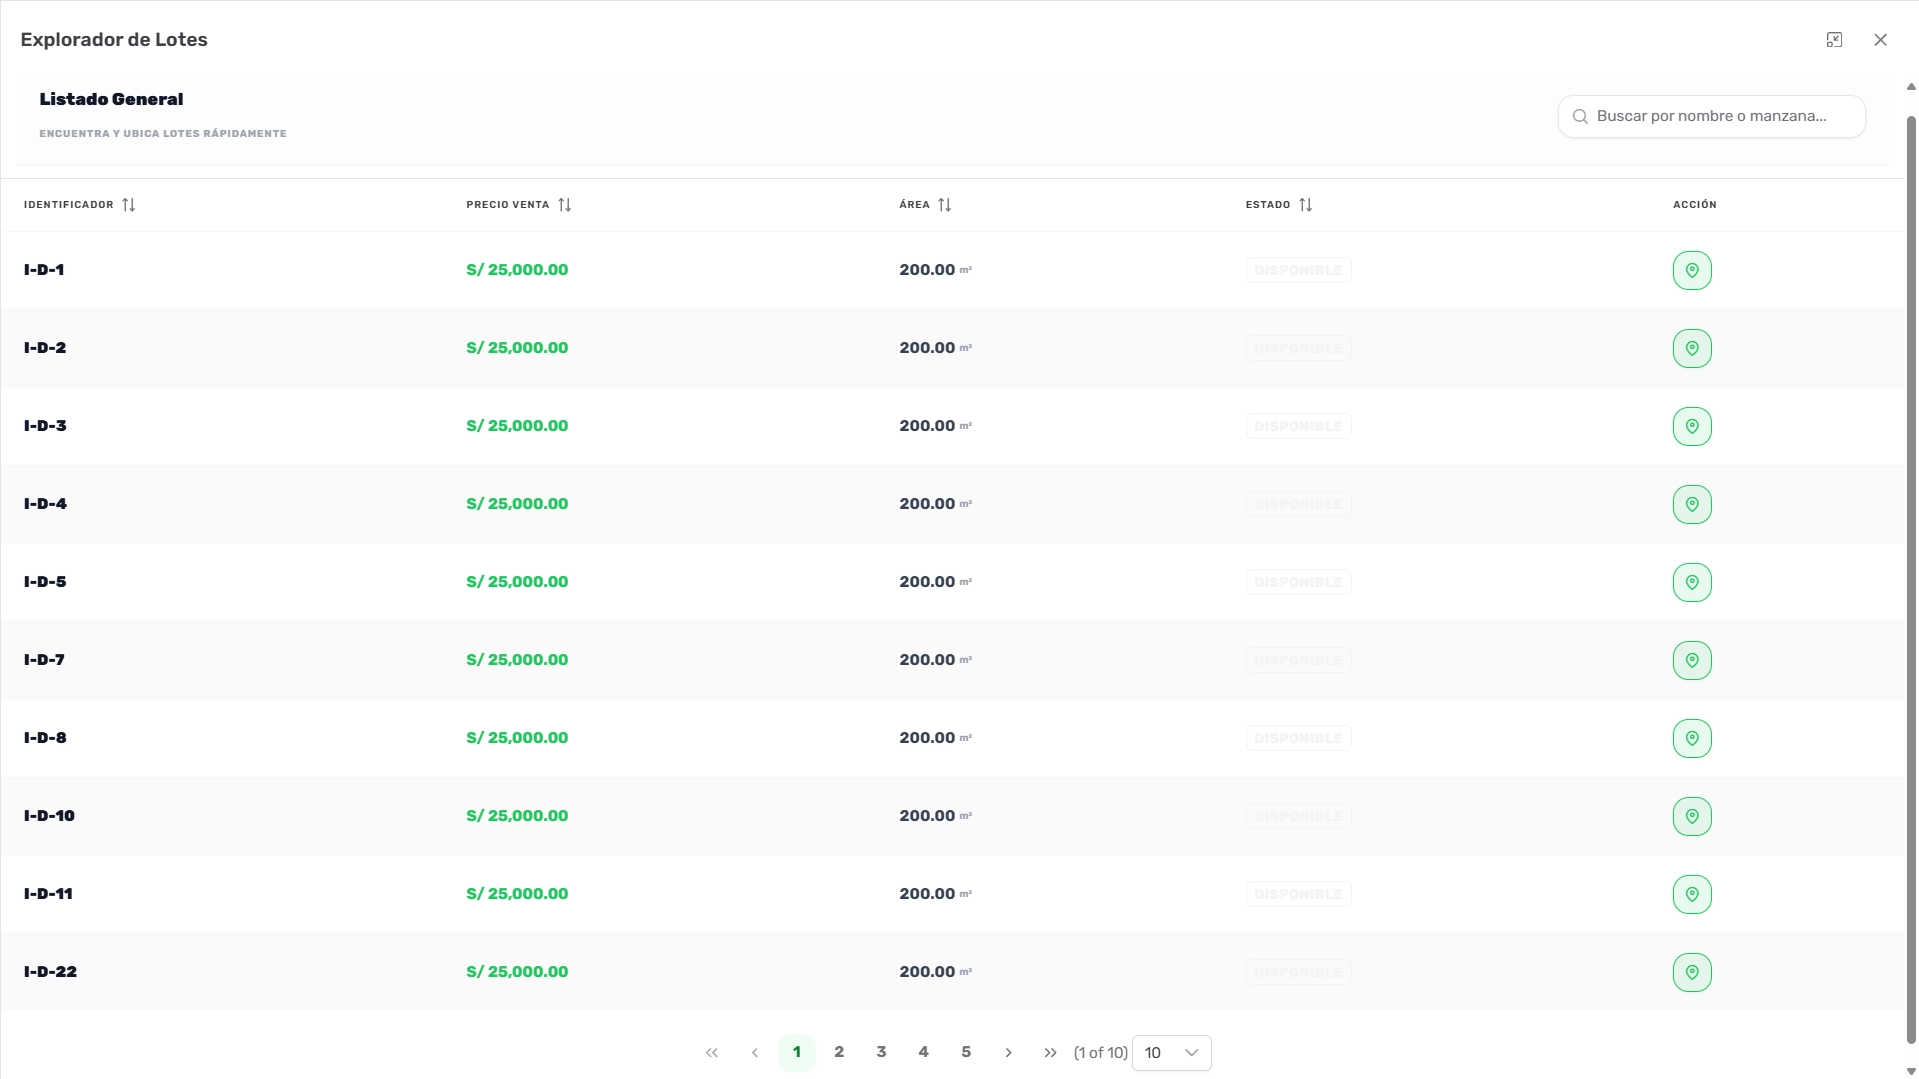1919x1079 pixels.
Task: Open map location for lot I-D-3
Action: 1691,425
